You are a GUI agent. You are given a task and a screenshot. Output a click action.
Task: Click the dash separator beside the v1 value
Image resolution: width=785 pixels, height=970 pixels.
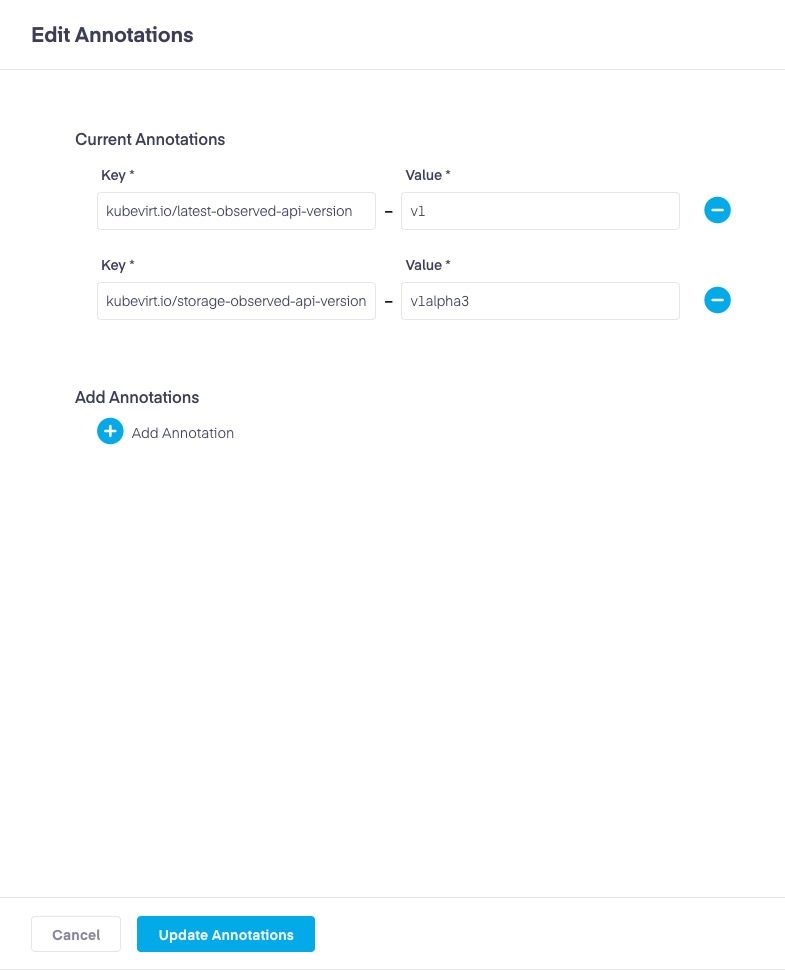click(x=388, y=212)
